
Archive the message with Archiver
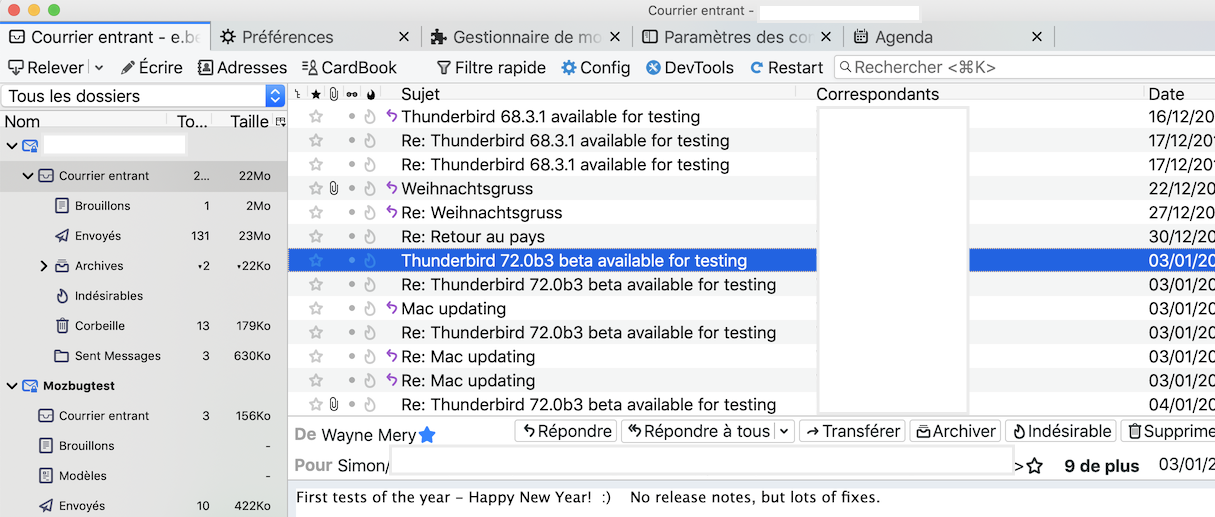point(954,431)
